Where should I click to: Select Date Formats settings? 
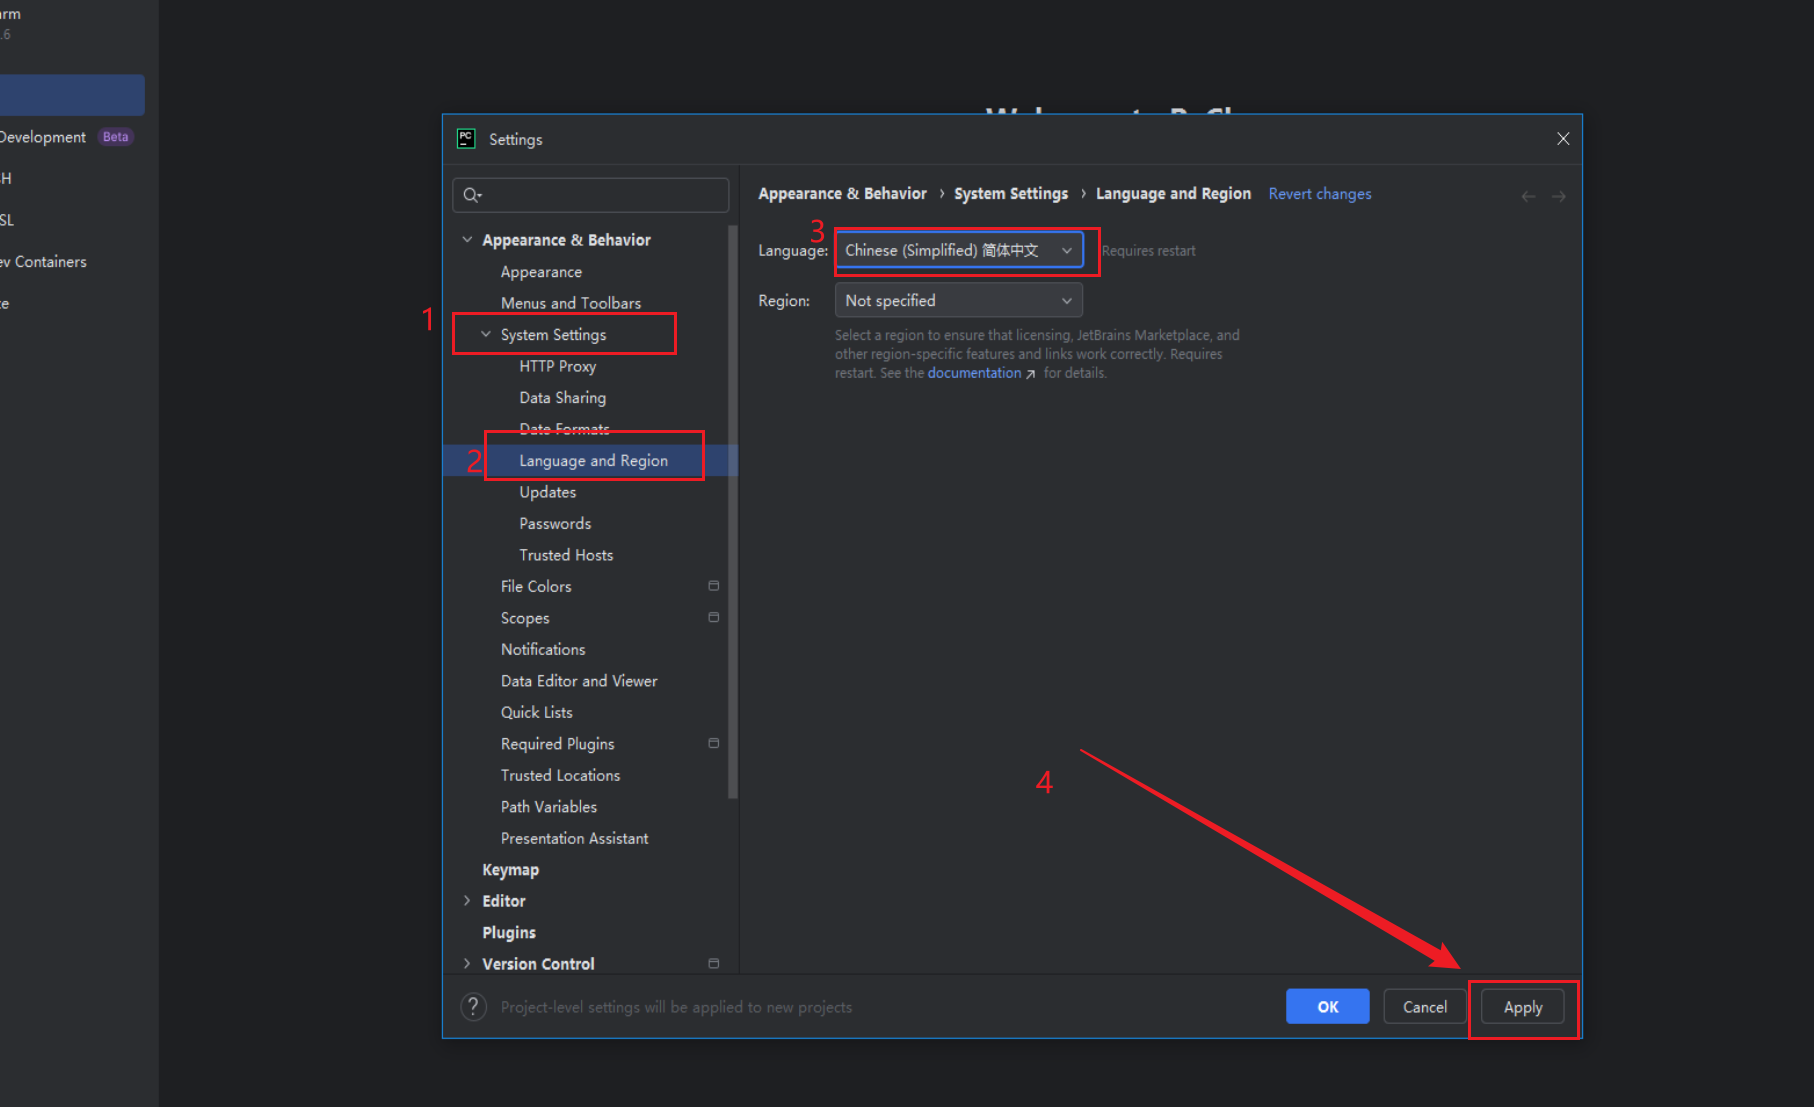(x=564, y=429)
